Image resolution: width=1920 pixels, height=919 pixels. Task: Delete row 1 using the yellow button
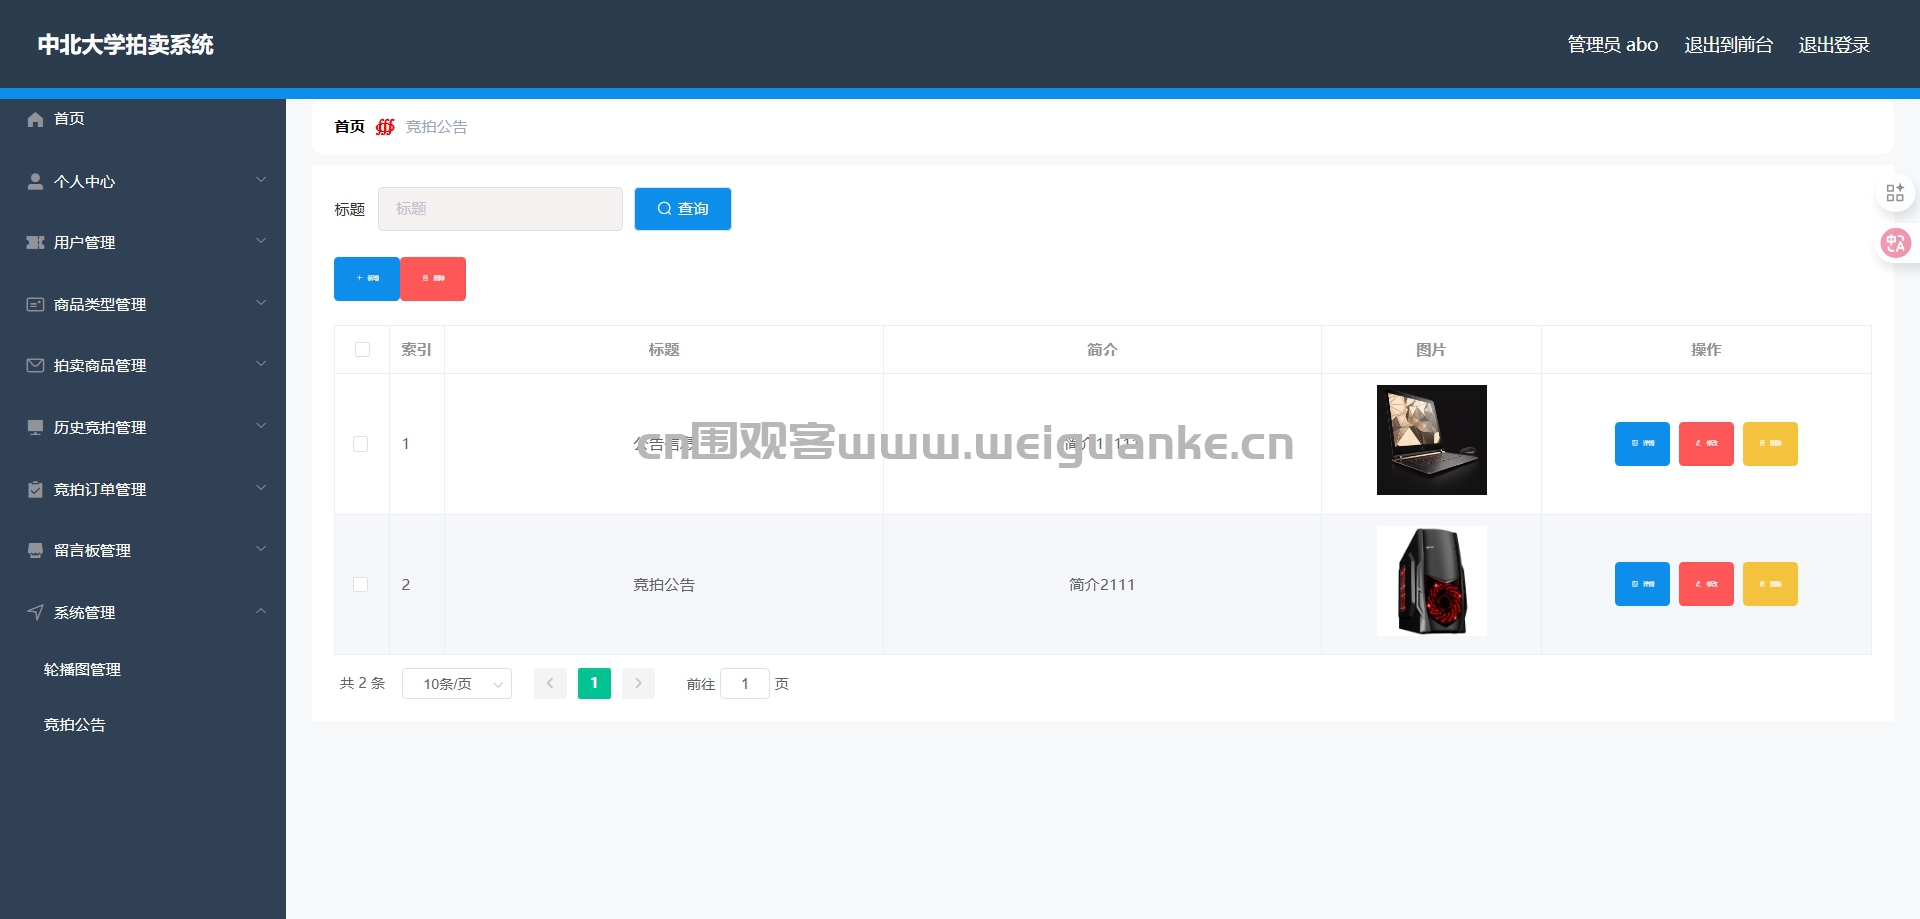tap(1770, 444)
